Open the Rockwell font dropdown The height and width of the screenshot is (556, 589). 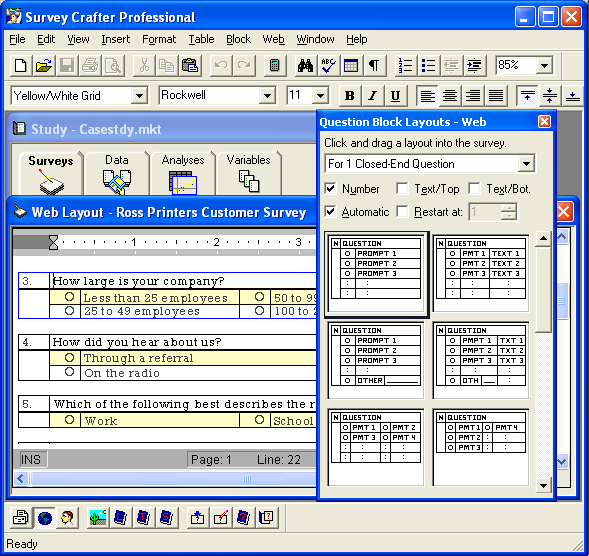click(x=267, y=96)
